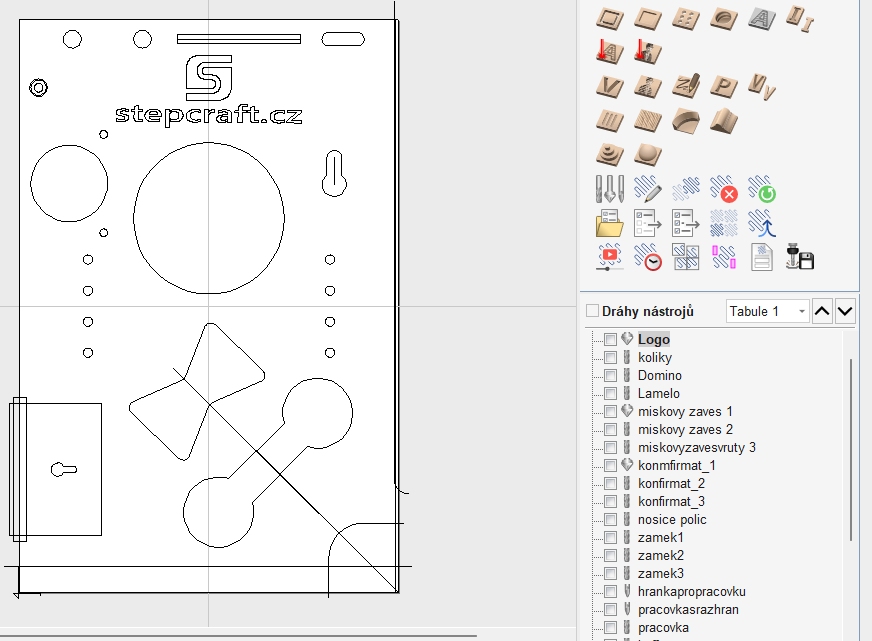Open the Photo VCarve portrait icon

point(648,87)
